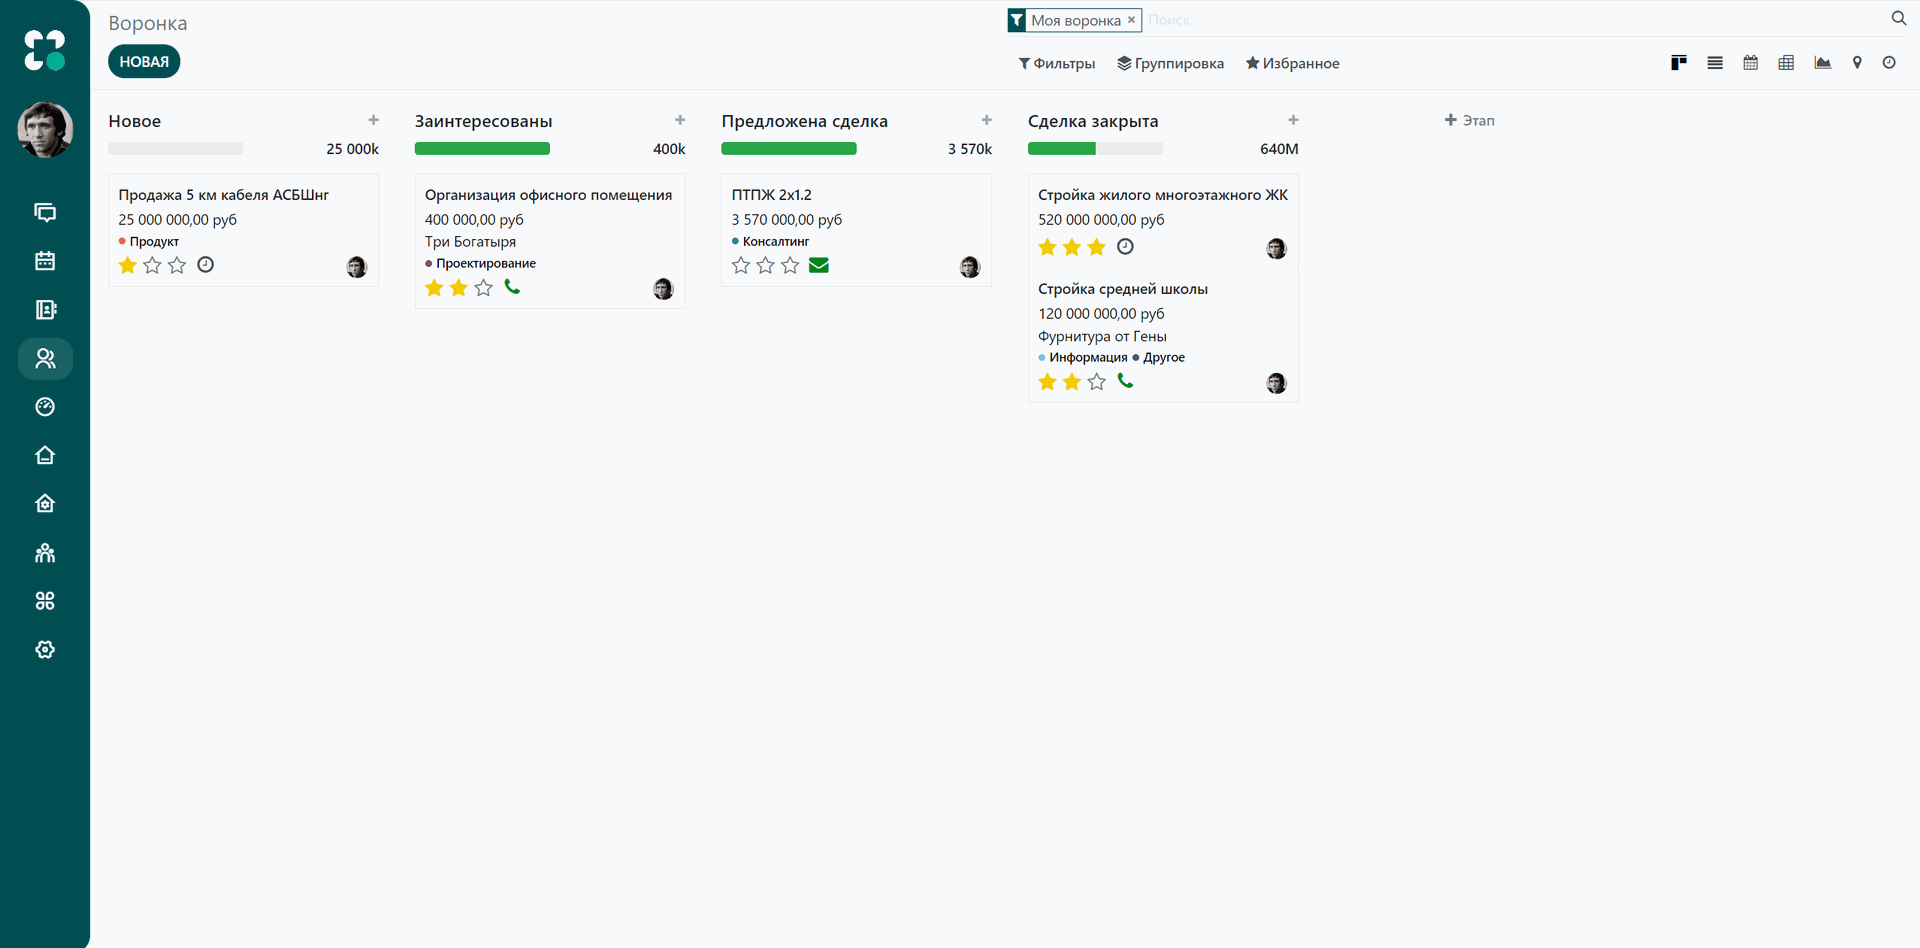Screen dimensions: 1920x948
Task: Switch to the pivot table view
Action: point(1786,62)
